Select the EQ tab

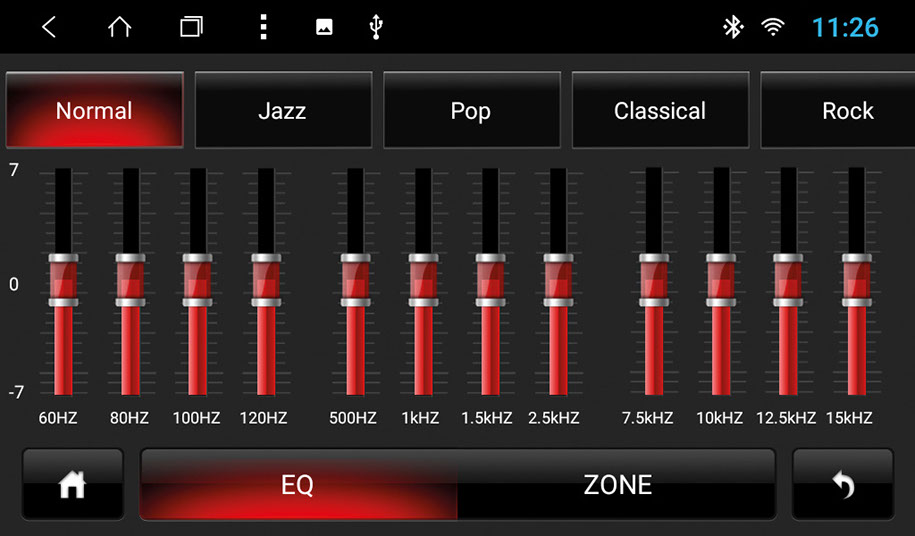pos(298,485)
